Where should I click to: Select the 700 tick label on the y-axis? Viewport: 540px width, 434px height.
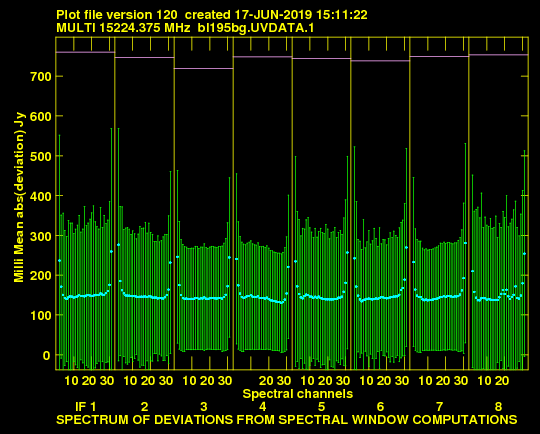(x=41, y=76)
